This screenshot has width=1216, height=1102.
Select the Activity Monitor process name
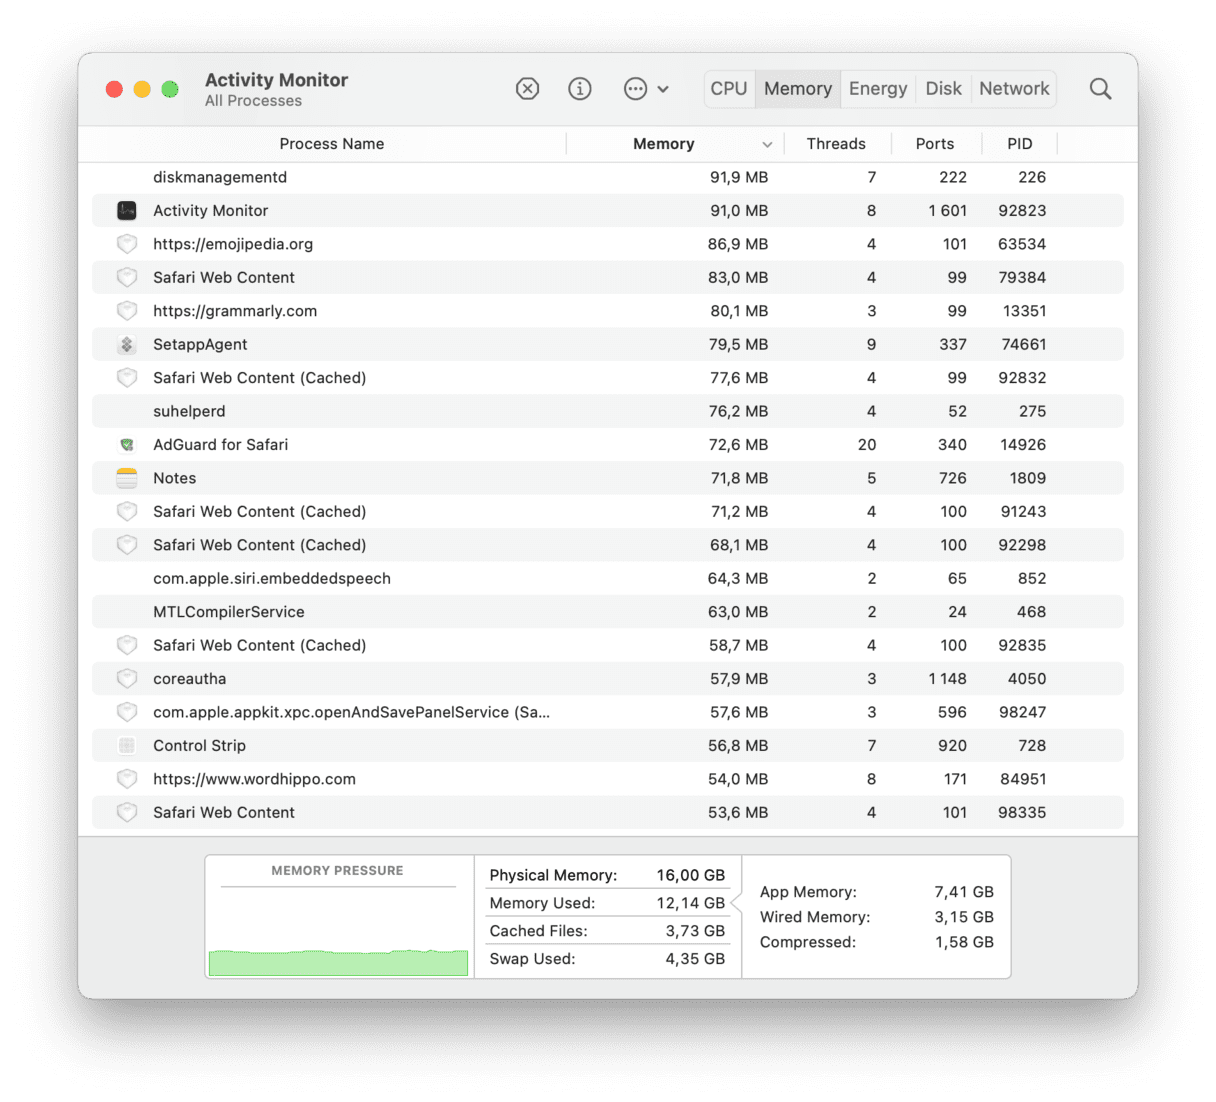point(210,211)
